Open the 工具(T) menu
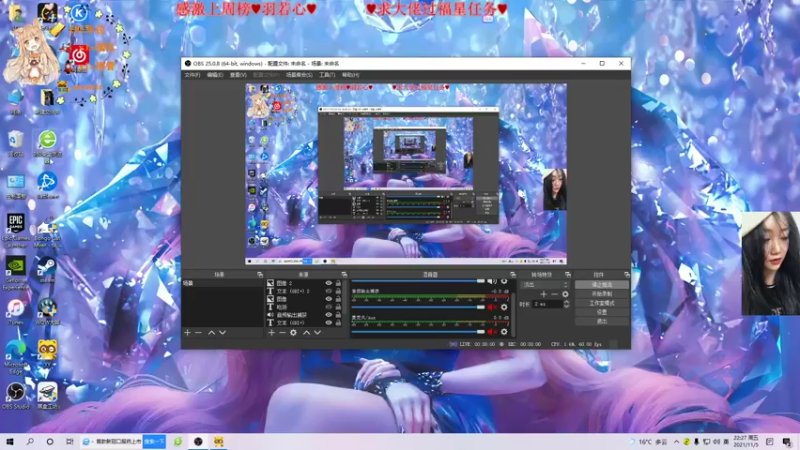The height and width of the screenshot is (450, 800). [327, 75]
